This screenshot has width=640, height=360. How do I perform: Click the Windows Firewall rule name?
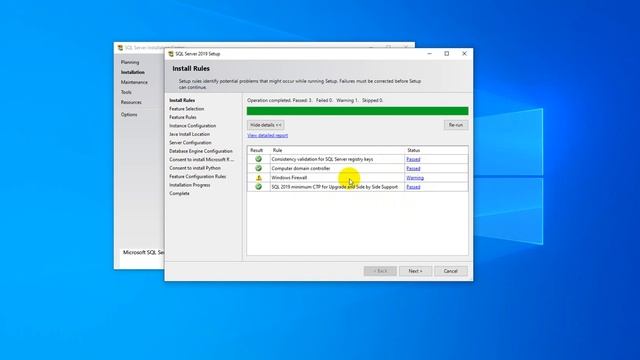pyautogui.click(x=289, y=178)
